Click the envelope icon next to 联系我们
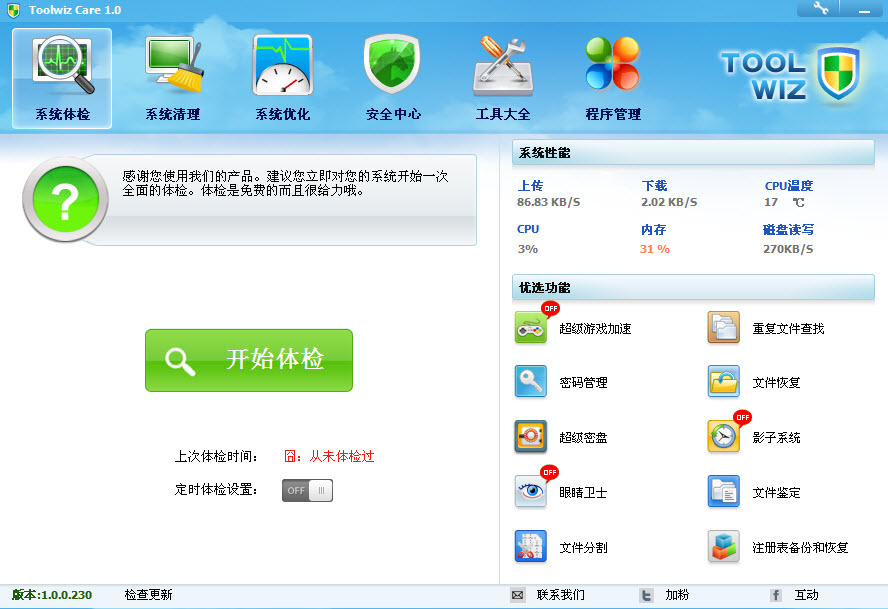The width and height of the screenshot is (888, 609). (518, 595)
